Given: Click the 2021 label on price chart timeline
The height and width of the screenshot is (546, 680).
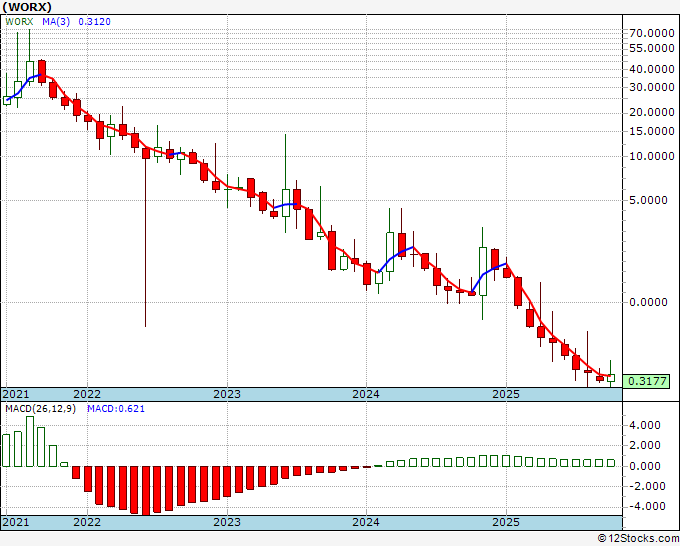Looking at the screenshot, I should 16,394.
